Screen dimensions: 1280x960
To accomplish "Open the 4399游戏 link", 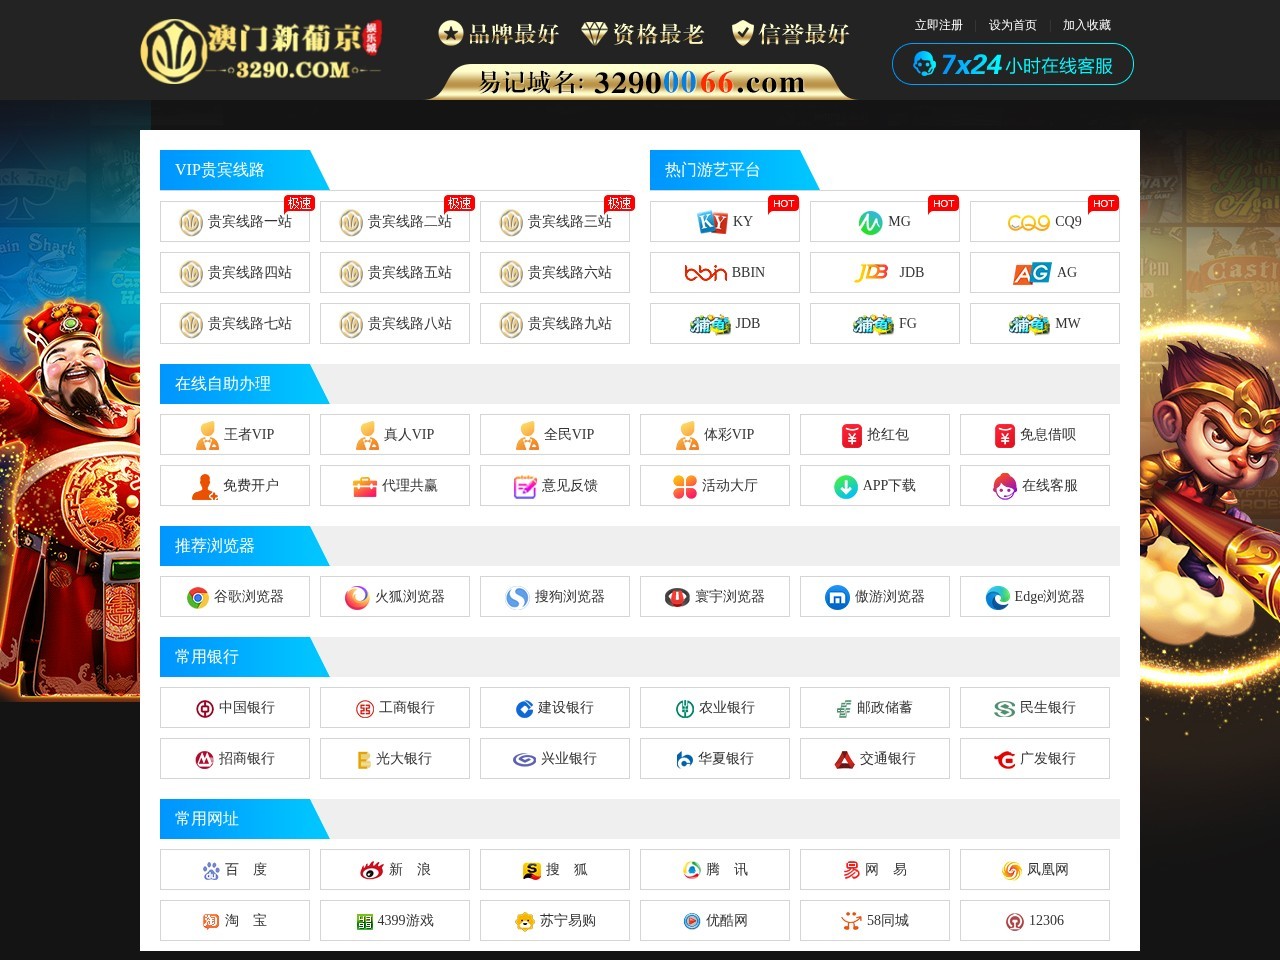I will pyautogui.click(x=395, y=921).
